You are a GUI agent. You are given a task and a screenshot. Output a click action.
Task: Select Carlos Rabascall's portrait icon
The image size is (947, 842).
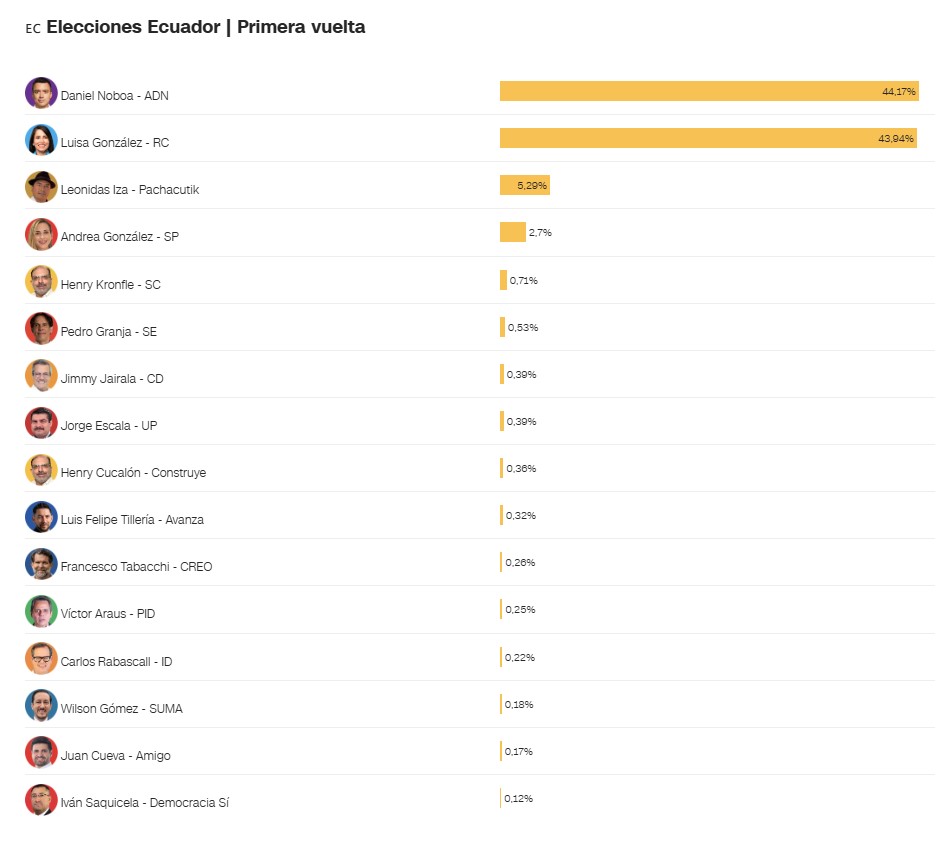pyautogui.click(x=41, y=659)
